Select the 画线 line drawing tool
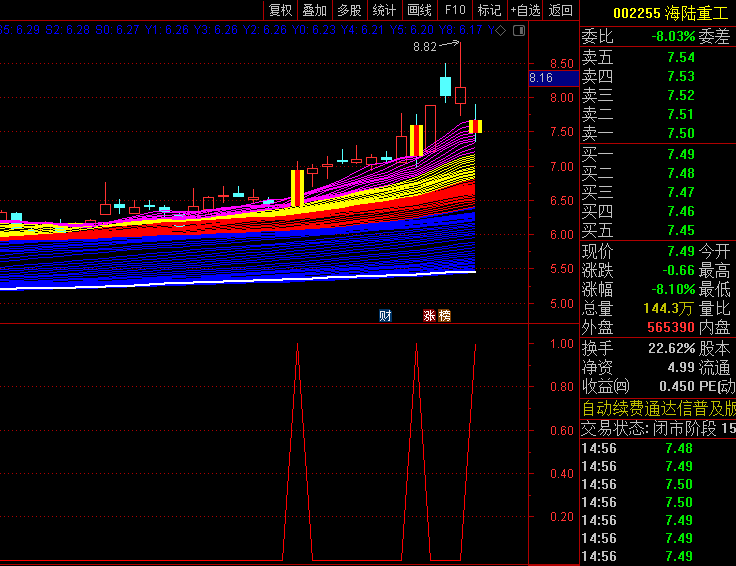Image resolution: width=736 pixels, height=566 pixels. (x=420, y=10)
